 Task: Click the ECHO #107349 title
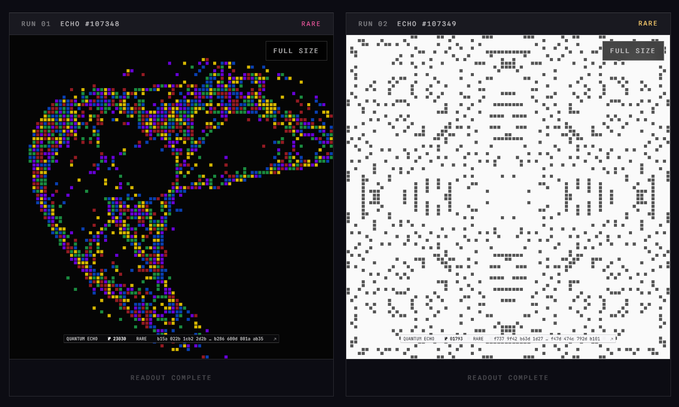tap(427, 24)
